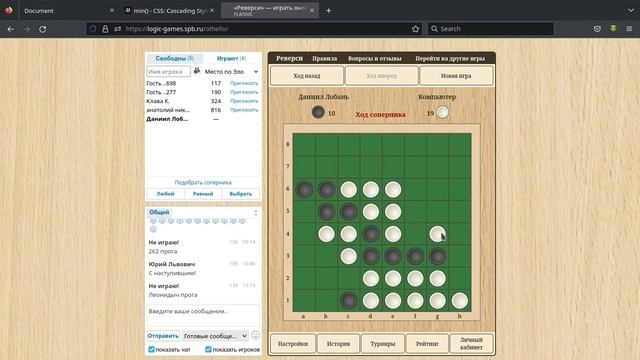Open the green download extension icon
The image size is (640, 360).
(613, 29)
